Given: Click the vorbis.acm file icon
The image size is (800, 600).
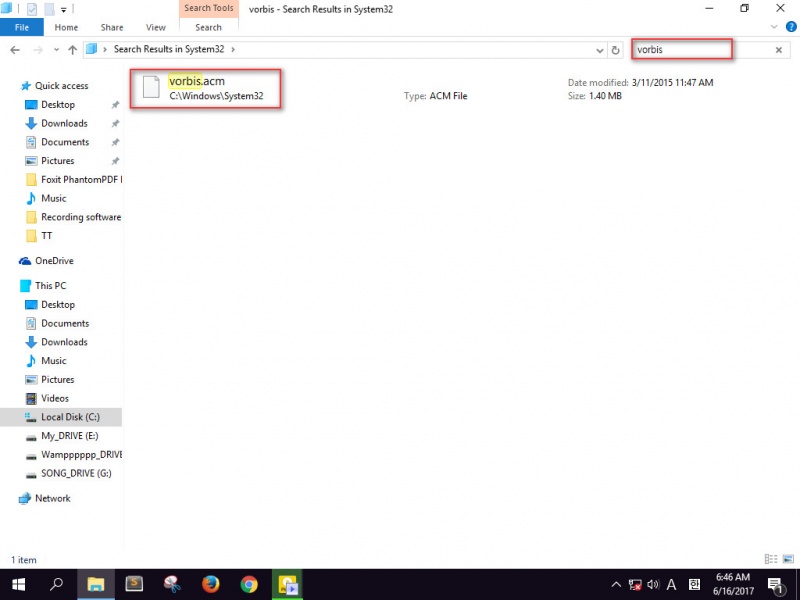Looking at the screenshot, I should pos(151,87).
